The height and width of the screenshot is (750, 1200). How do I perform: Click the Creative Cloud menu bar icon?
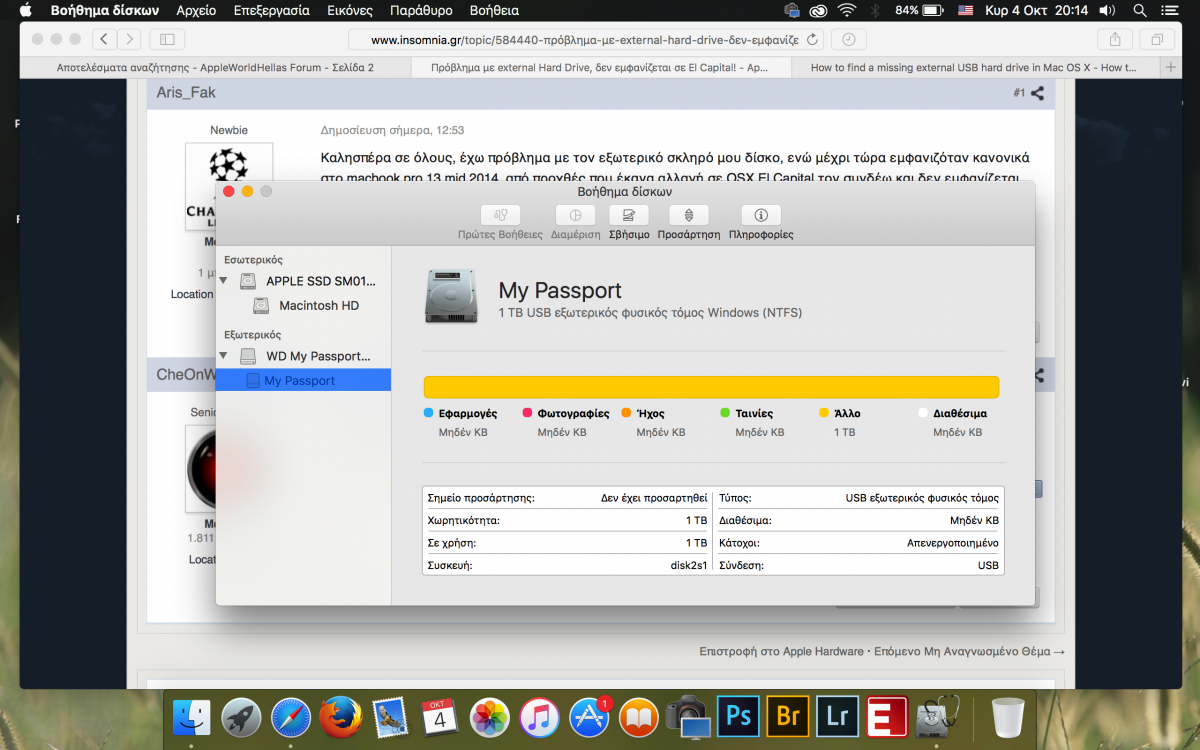pyautogui.click(x=819, y=10)
